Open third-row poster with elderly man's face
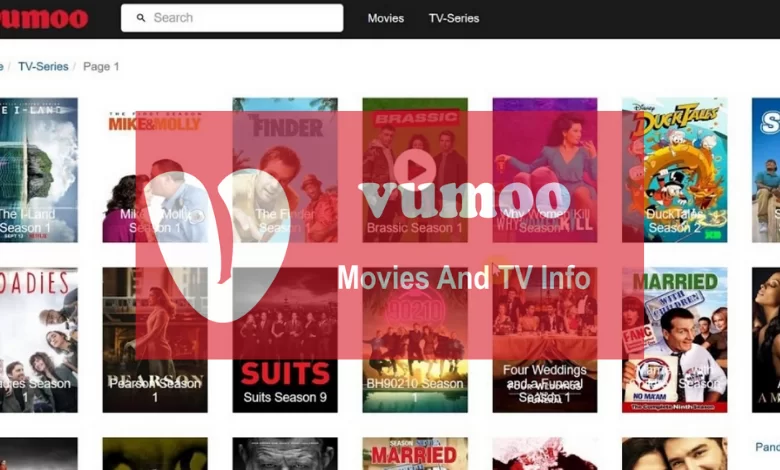 click(285, 454)
